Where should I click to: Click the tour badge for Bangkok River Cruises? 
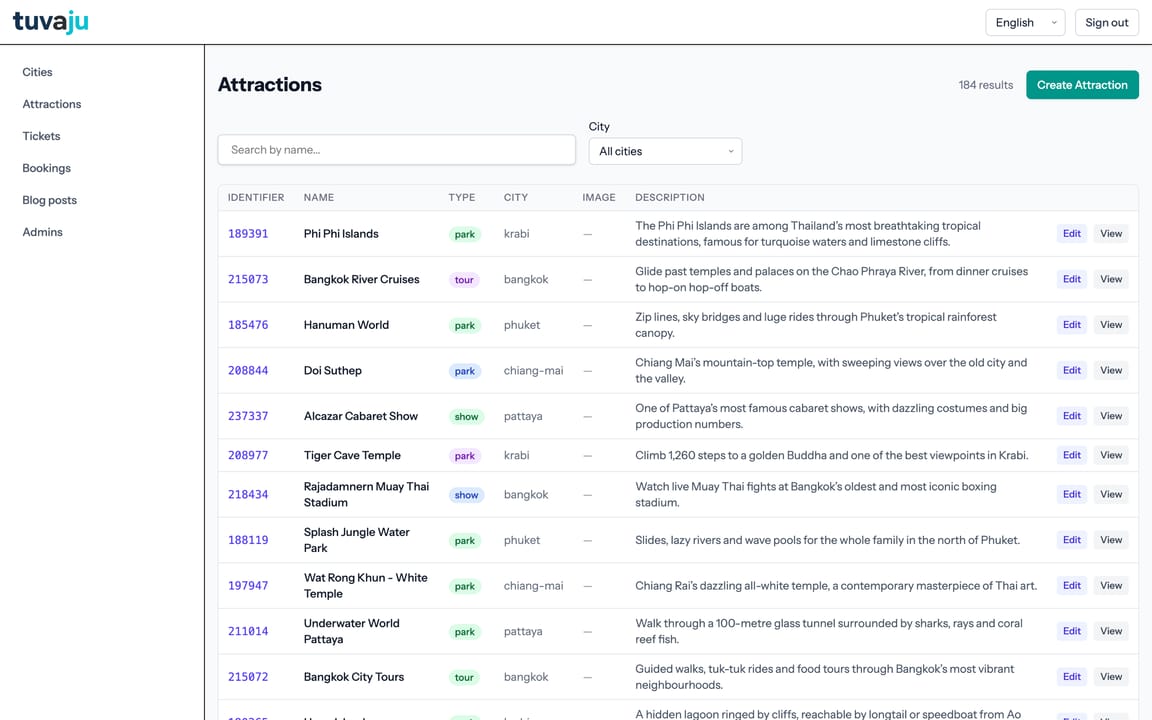(x=464, y=280)
